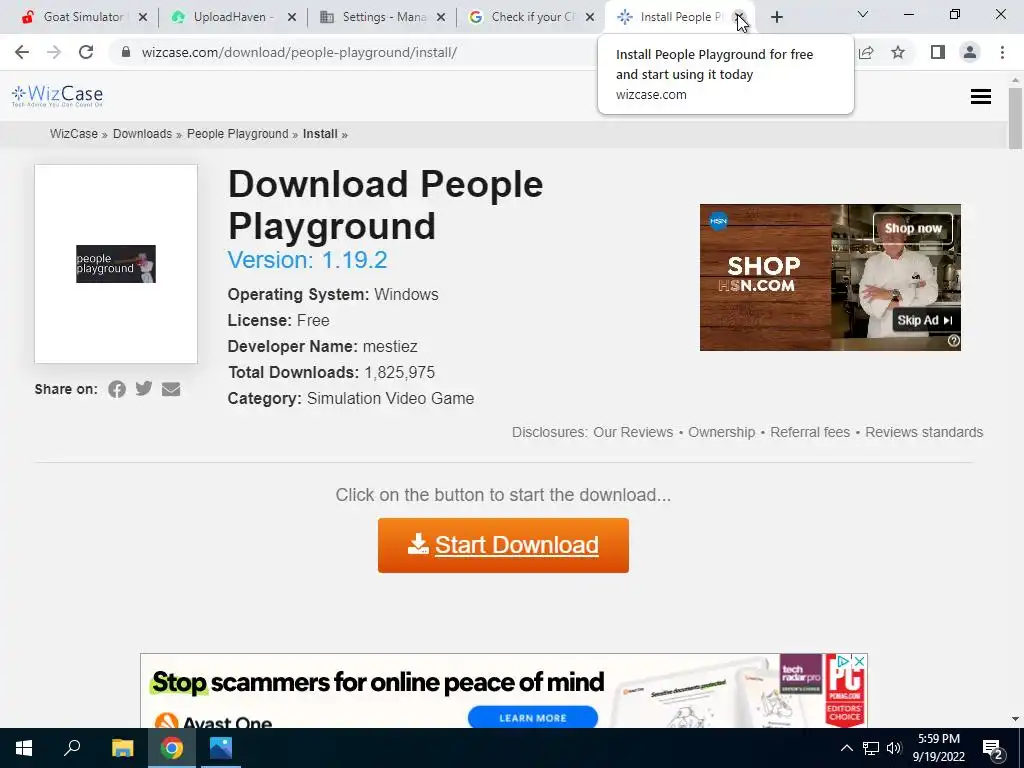The image size is (1024, 768).
Task: Open File Explorer from taskbar
Action: [122, 748]
